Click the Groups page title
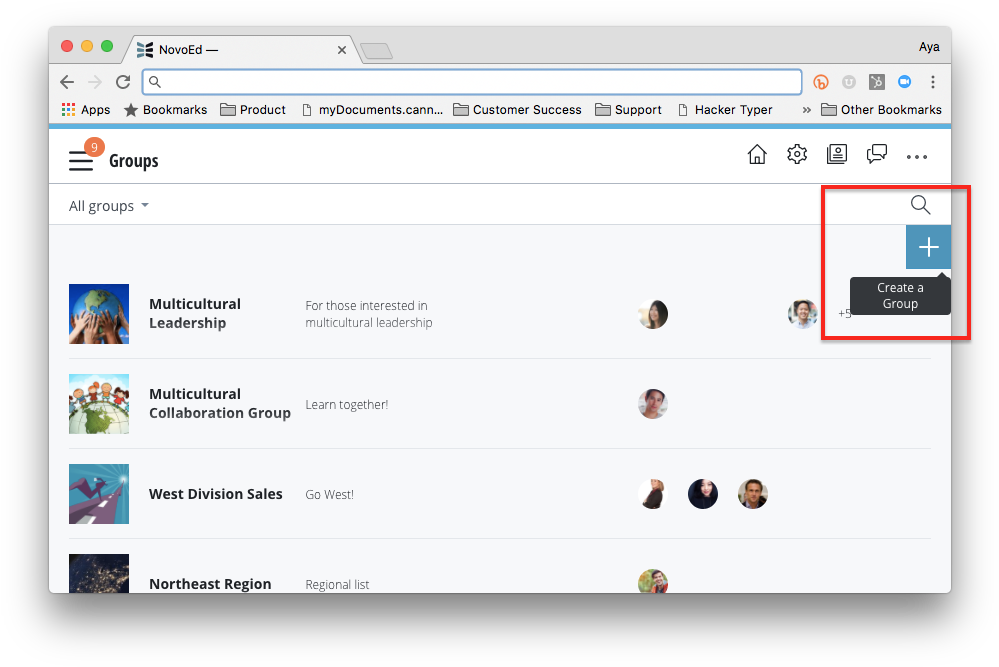Viewport: 999px width, 667px height. [x=134, y=161]
